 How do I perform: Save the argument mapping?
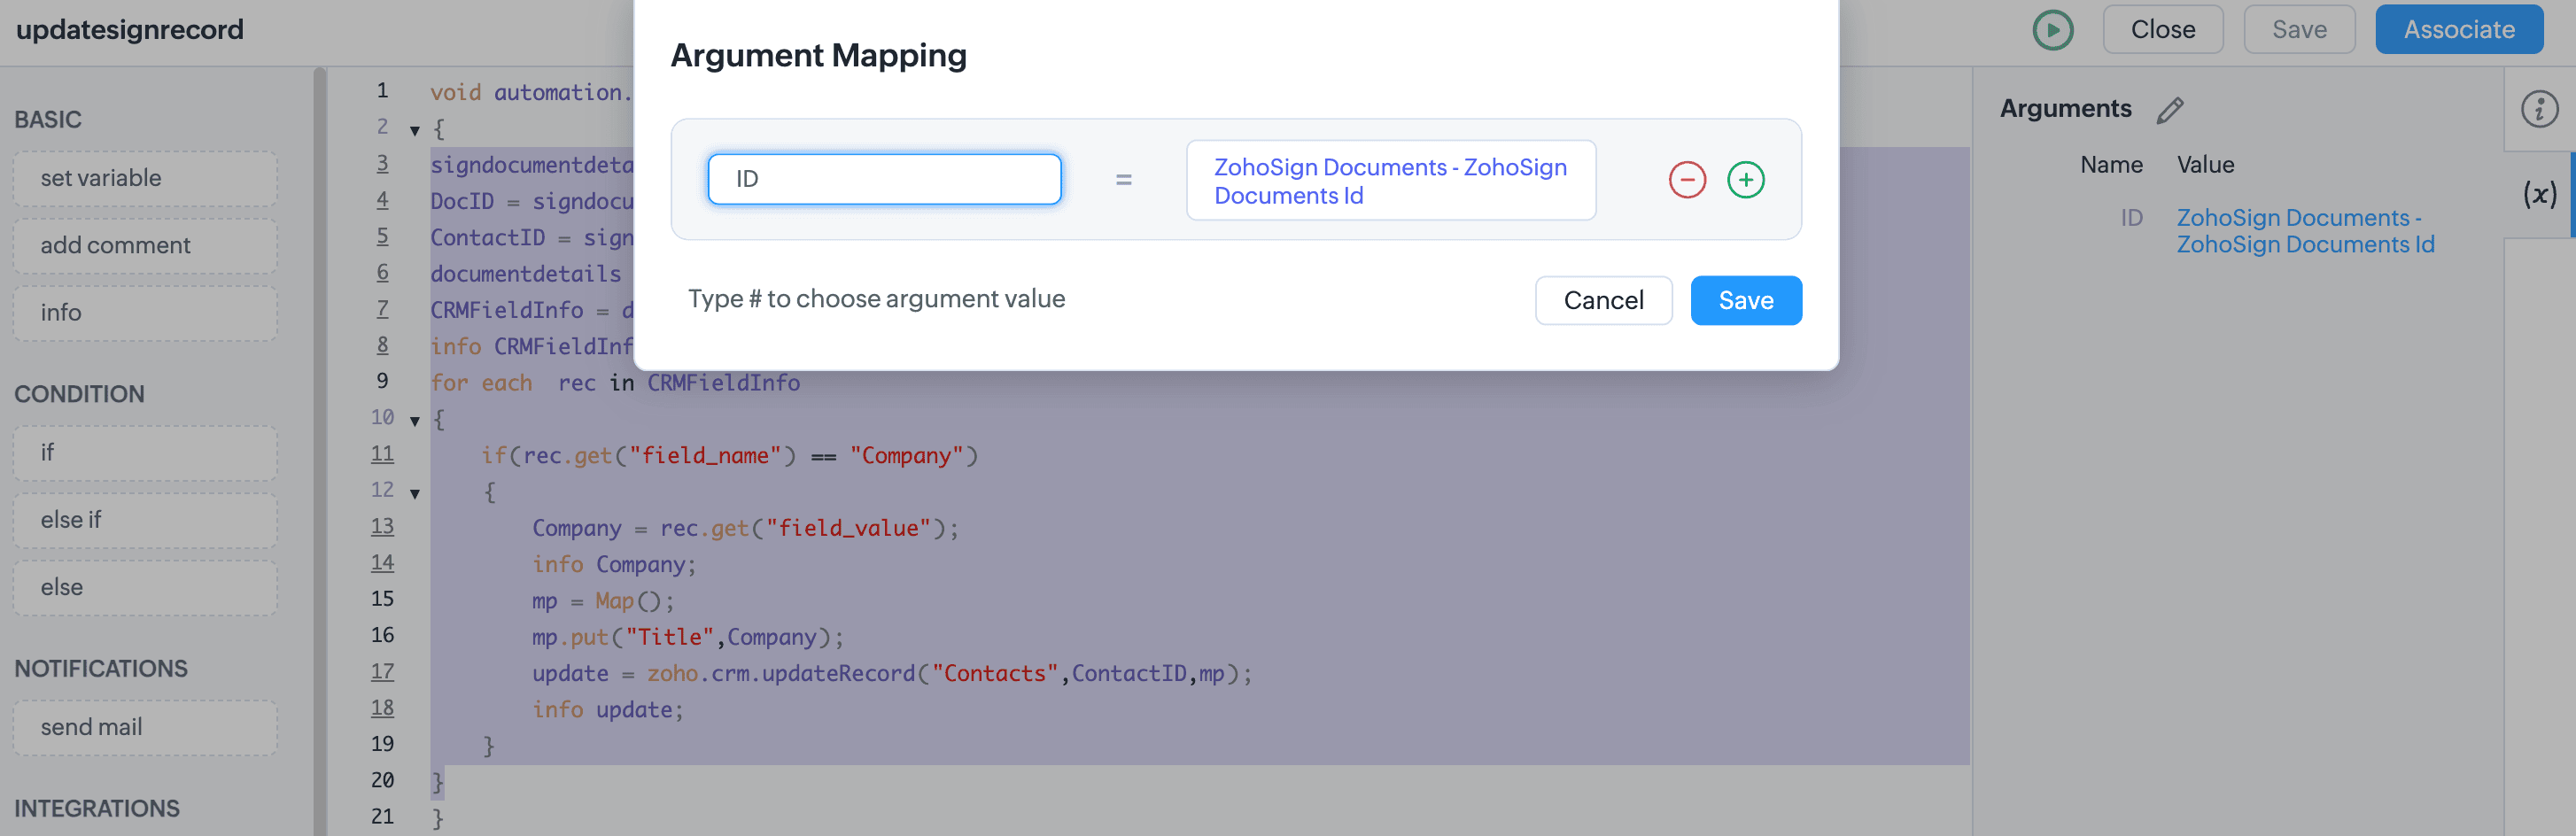point(1745,300)
